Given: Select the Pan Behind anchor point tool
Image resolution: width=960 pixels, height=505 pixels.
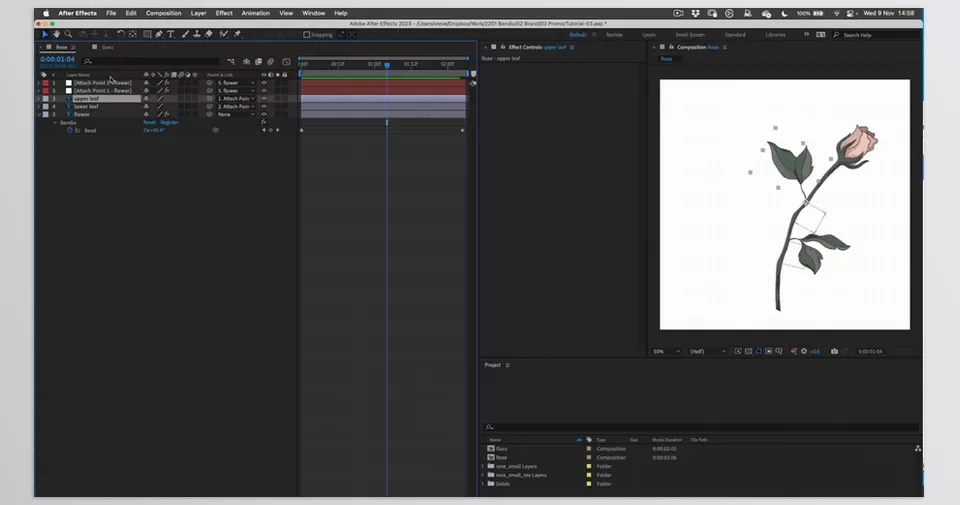Looking at the screenshot, I should (x=133, y=34).
